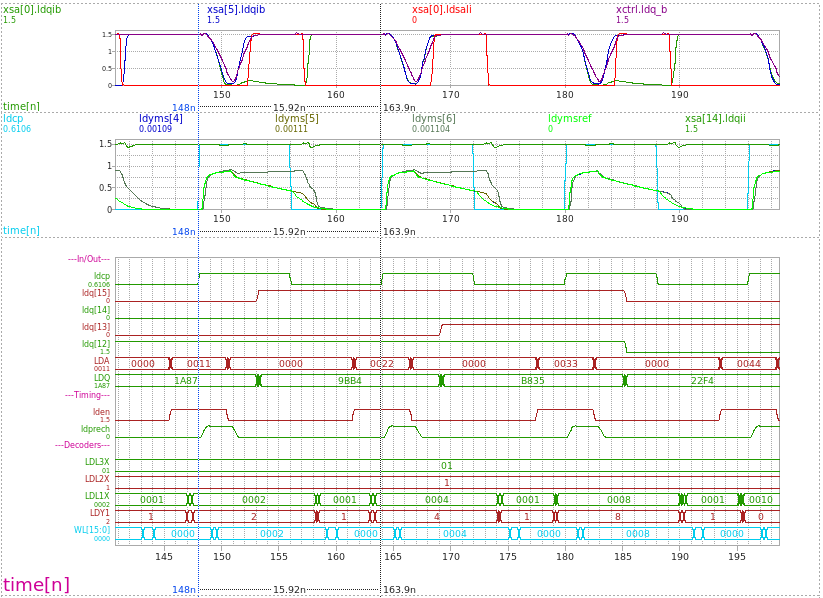Select the ldq[15] signal row label

tap(96, 293)
